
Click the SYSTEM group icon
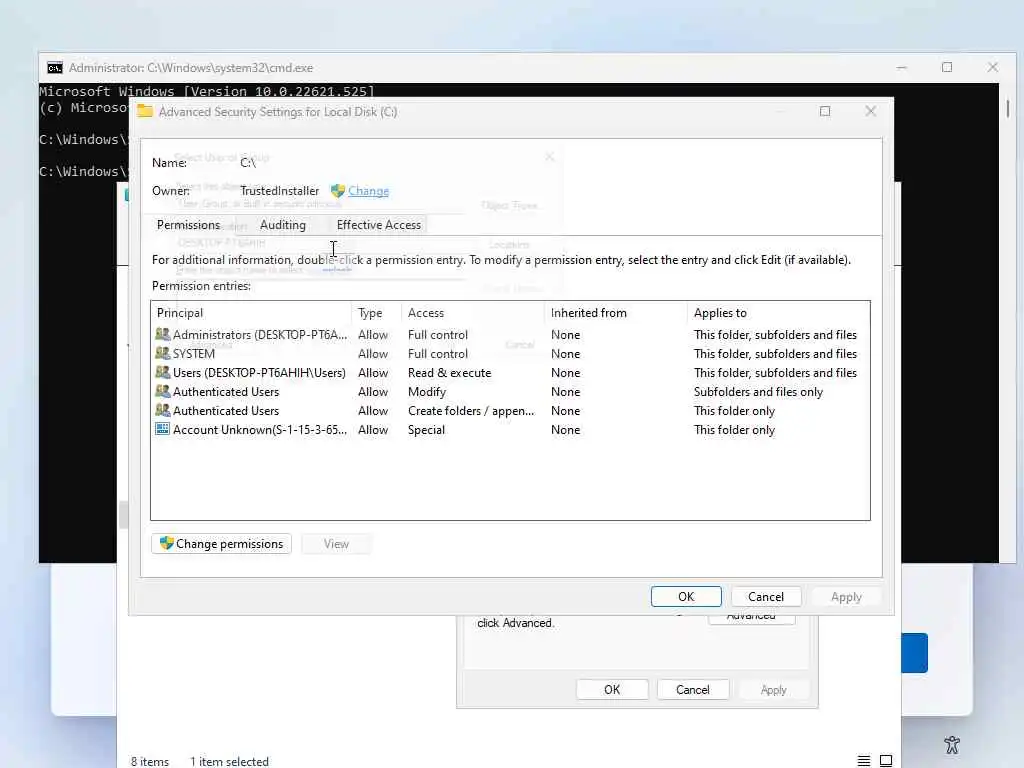(x=163, y=353)
